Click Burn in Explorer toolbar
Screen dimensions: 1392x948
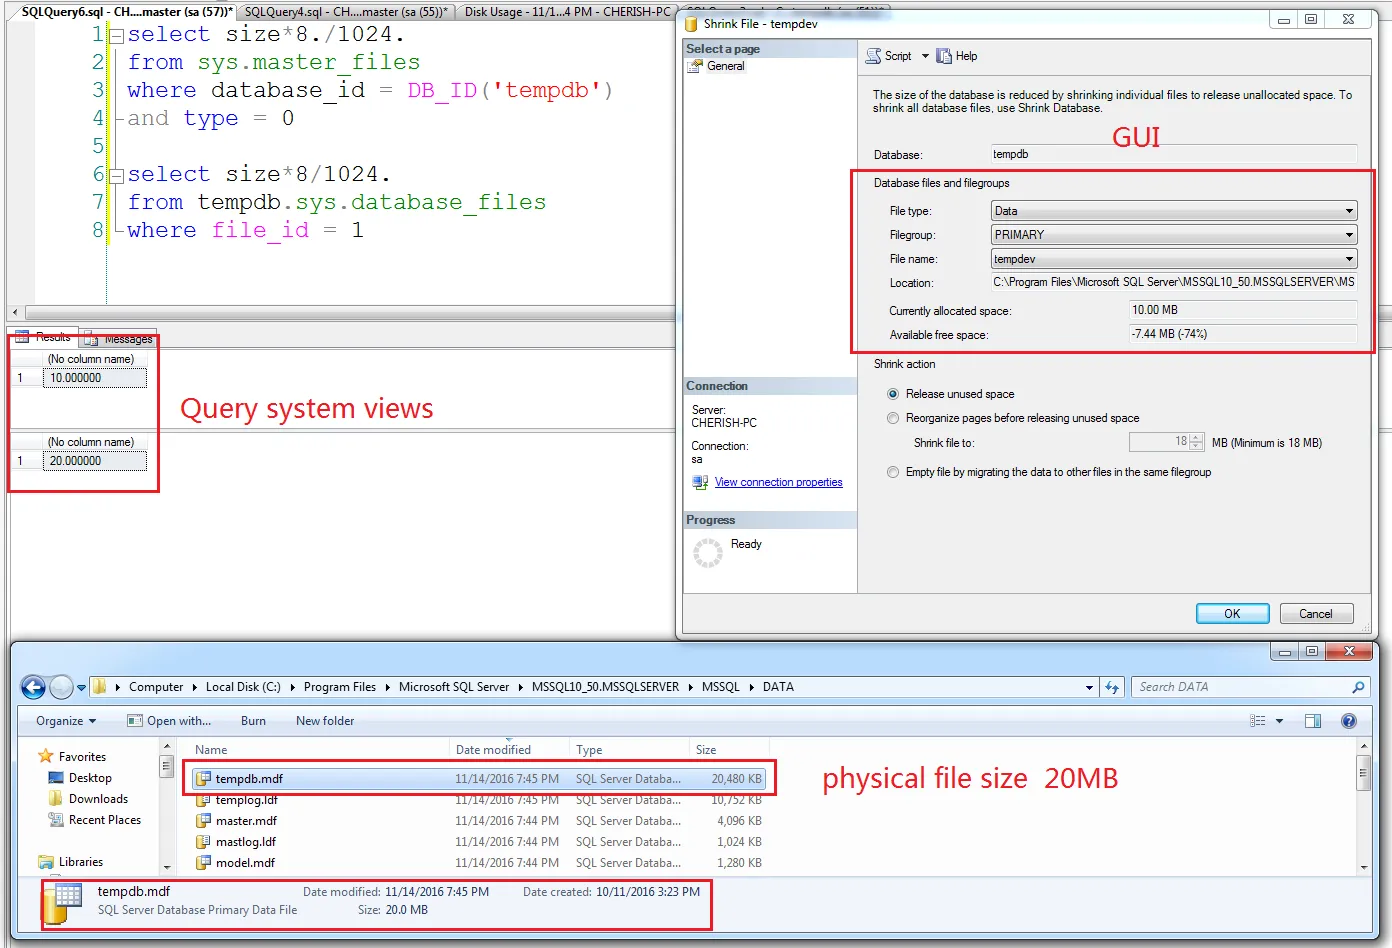[253, 721]
